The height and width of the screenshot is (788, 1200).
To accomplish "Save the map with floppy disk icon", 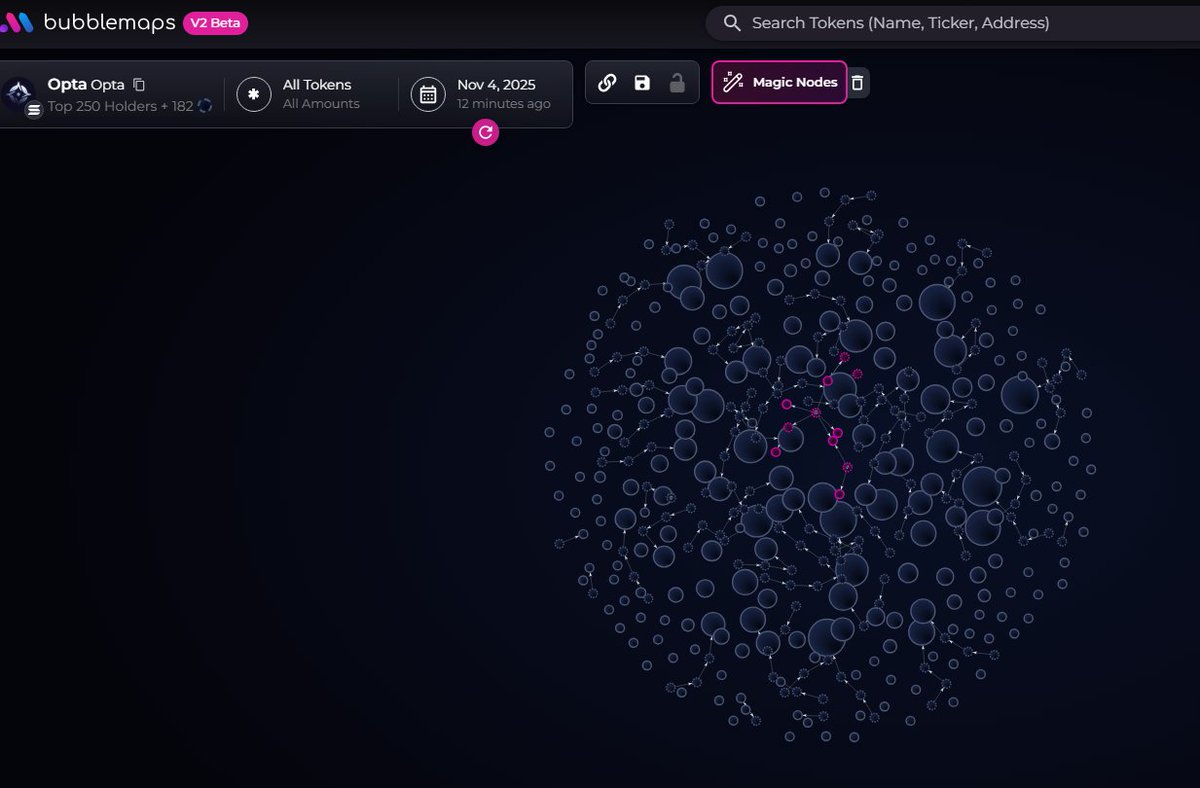I will (642, 83).
